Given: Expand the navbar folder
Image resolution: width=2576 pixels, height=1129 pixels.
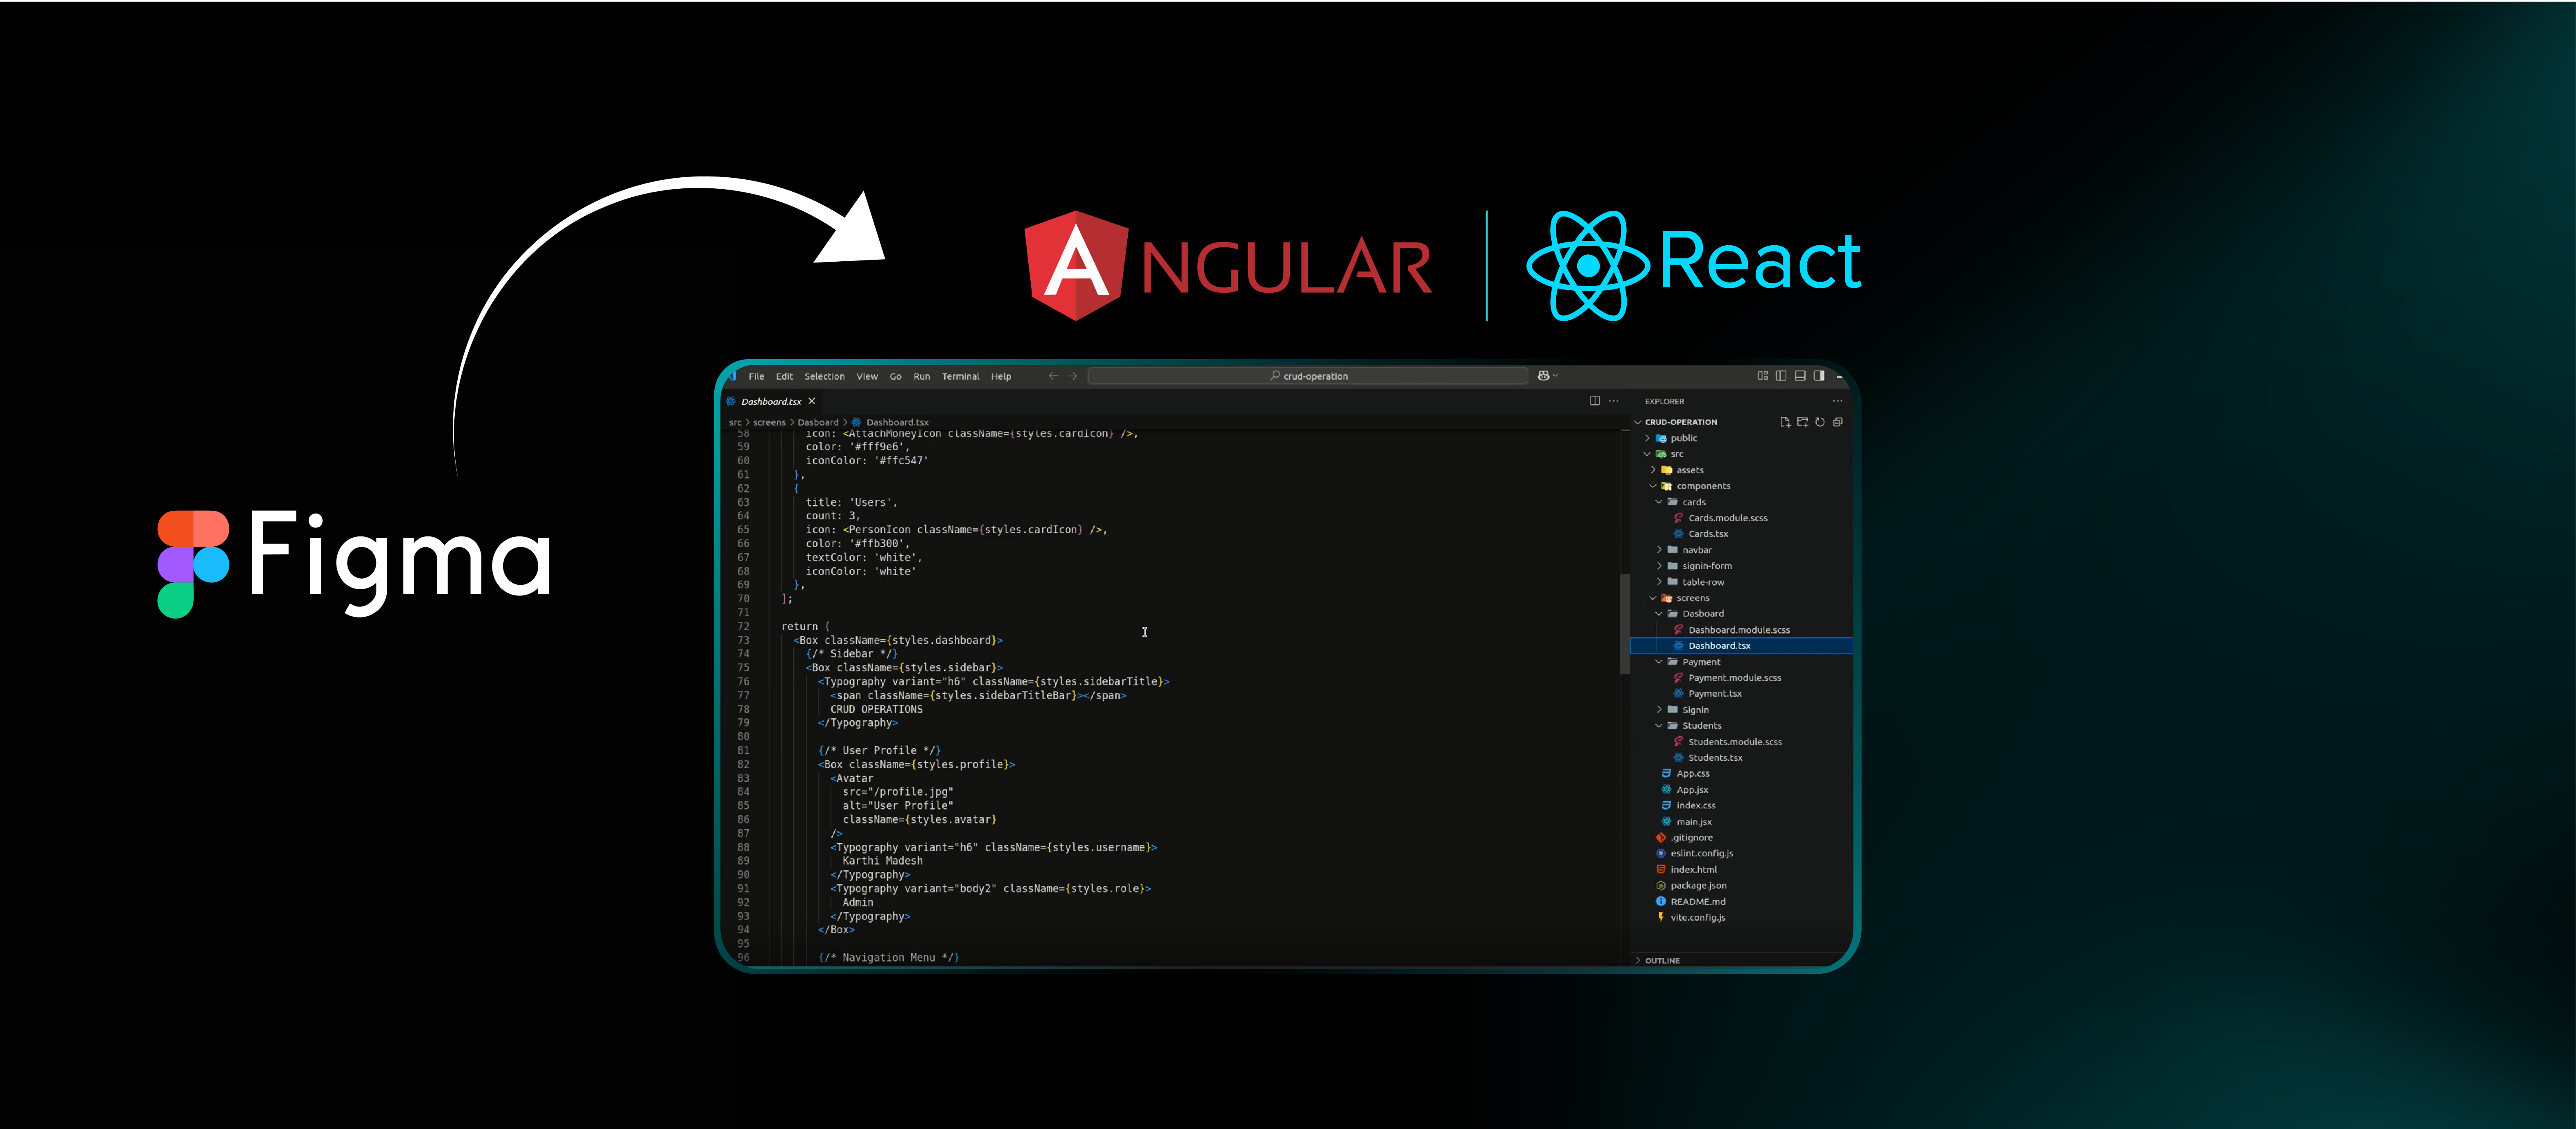Looking at the screenshot, I should [1742, 550].
